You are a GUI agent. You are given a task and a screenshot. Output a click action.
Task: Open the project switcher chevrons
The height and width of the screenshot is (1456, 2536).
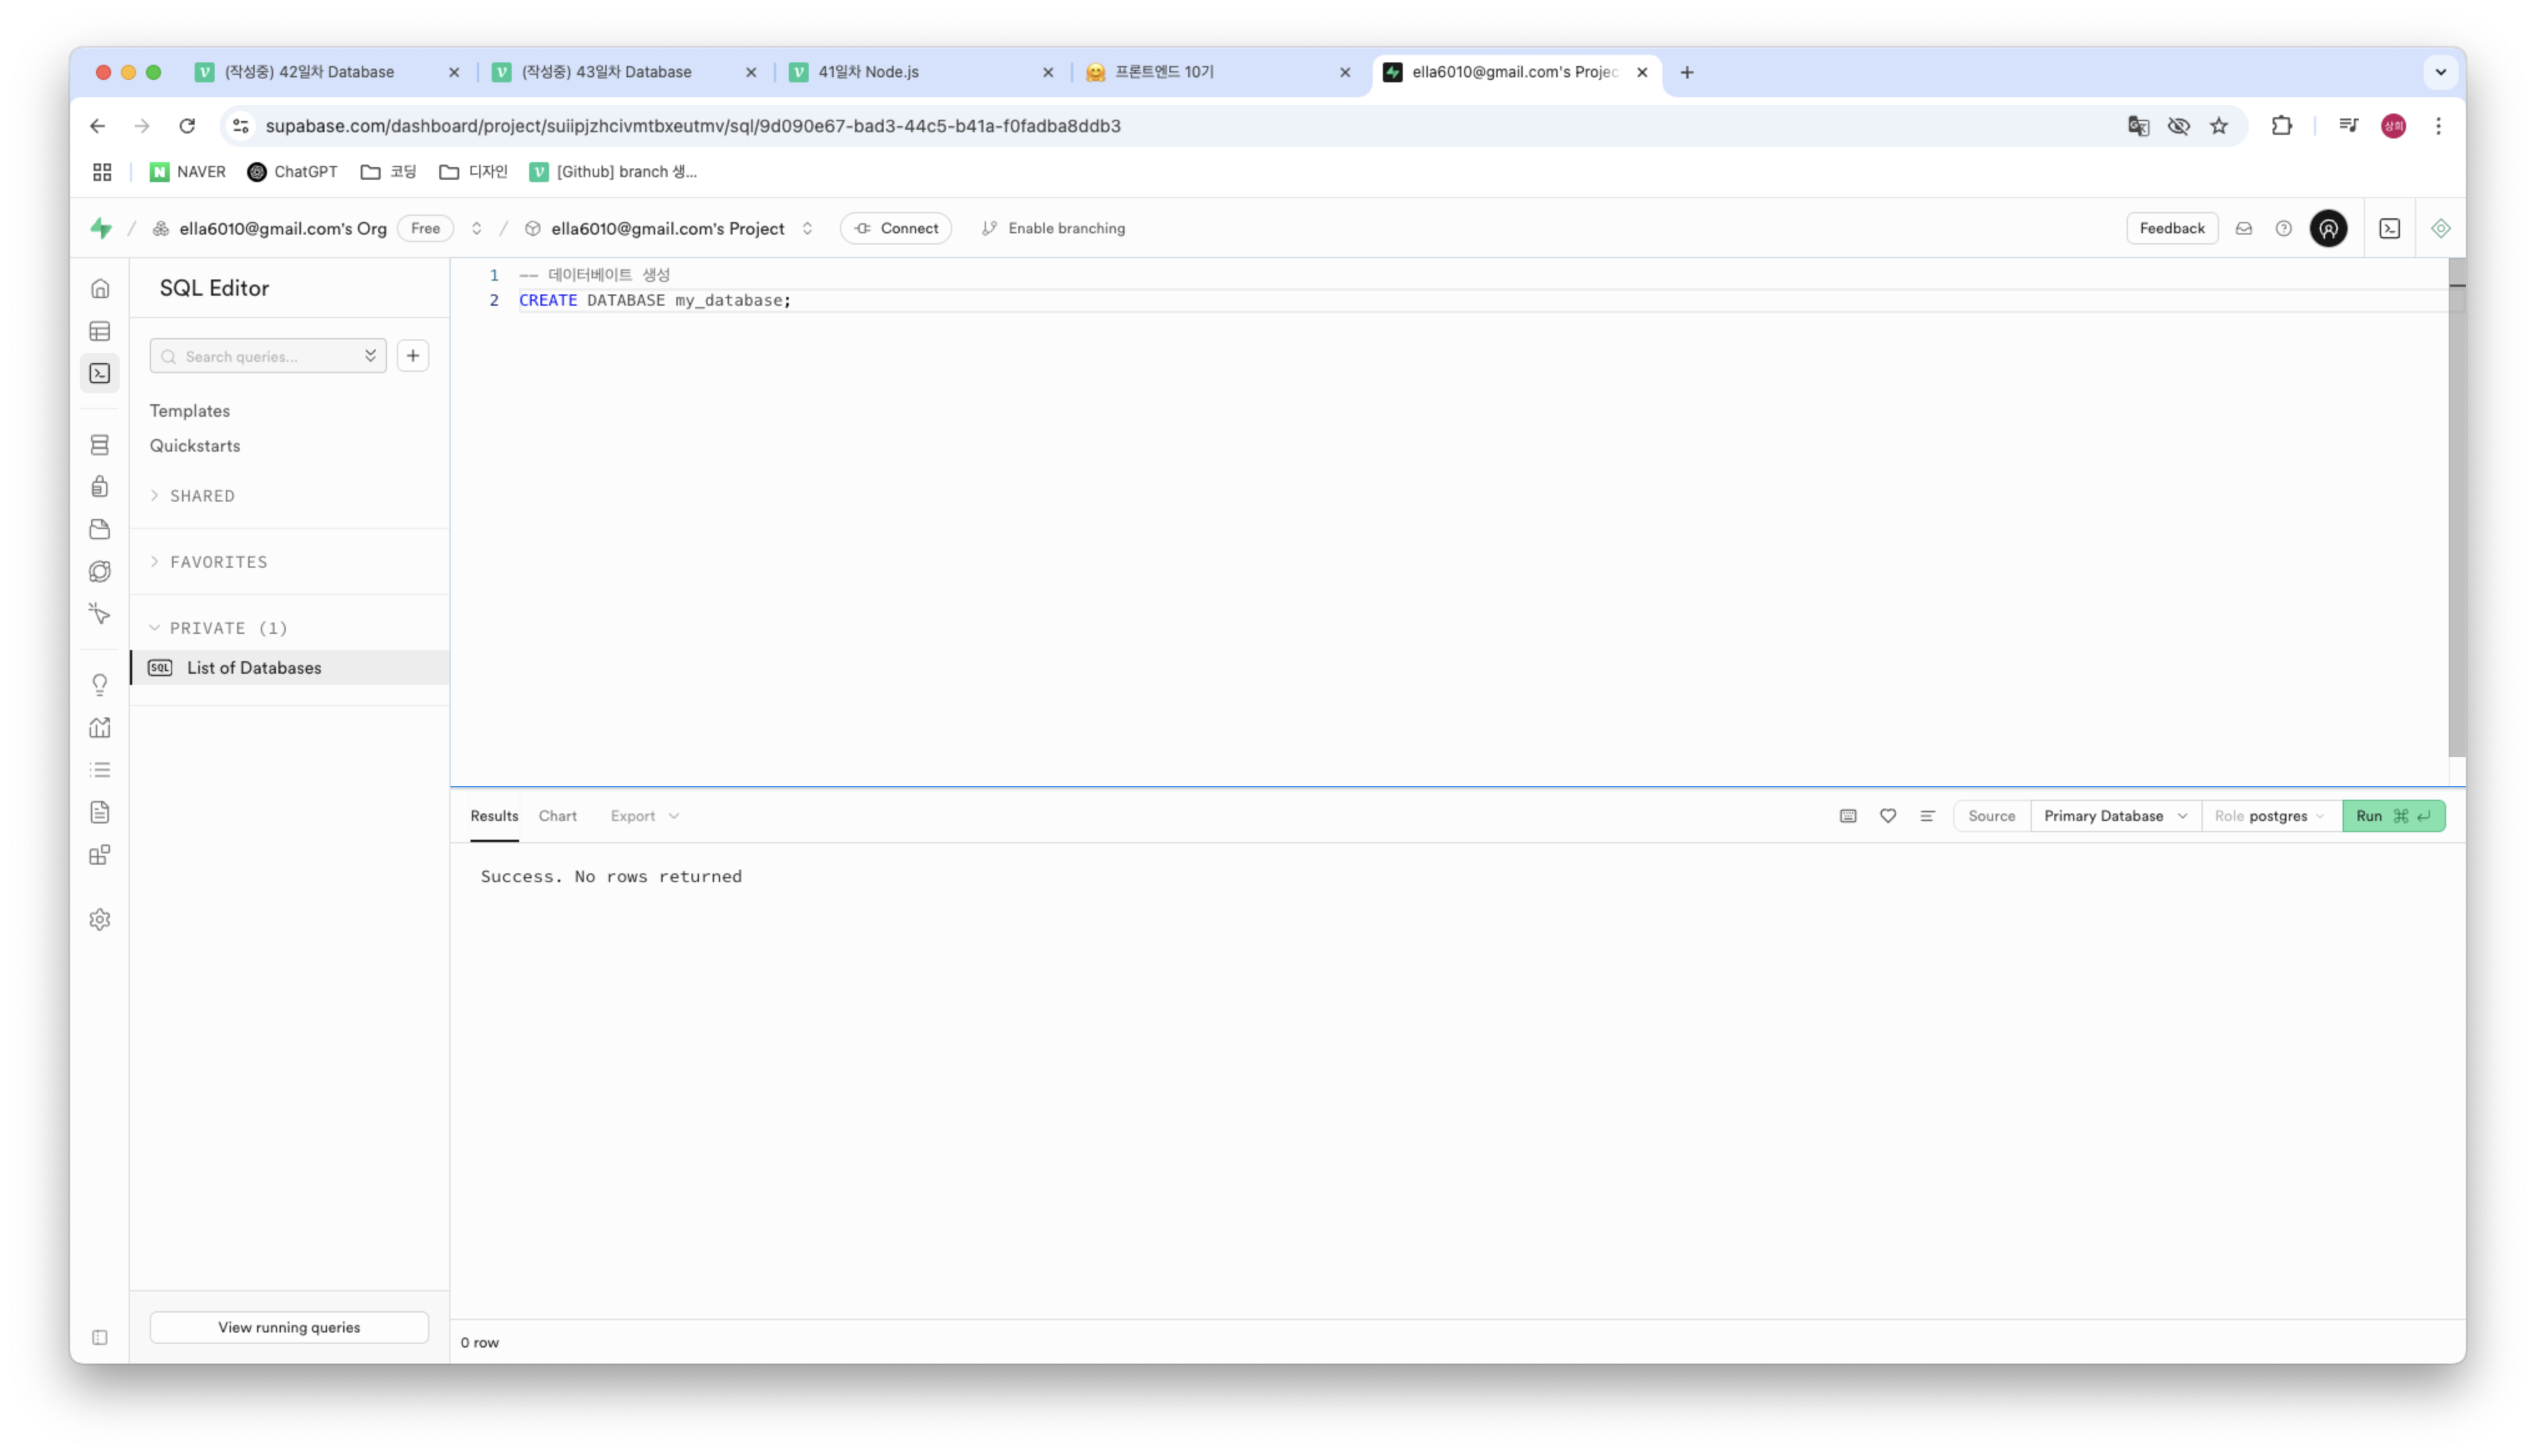(x=807, y=228)
